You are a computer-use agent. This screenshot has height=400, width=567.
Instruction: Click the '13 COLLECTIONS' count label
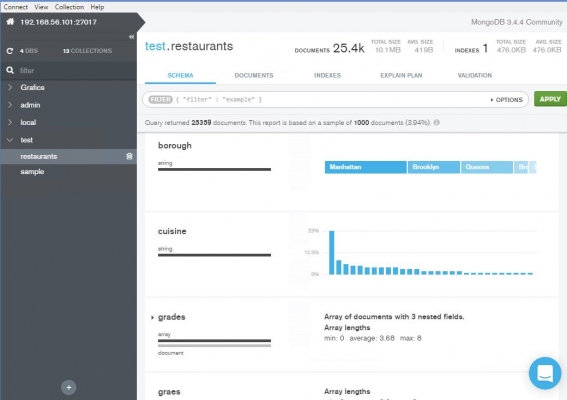(87, 51)
